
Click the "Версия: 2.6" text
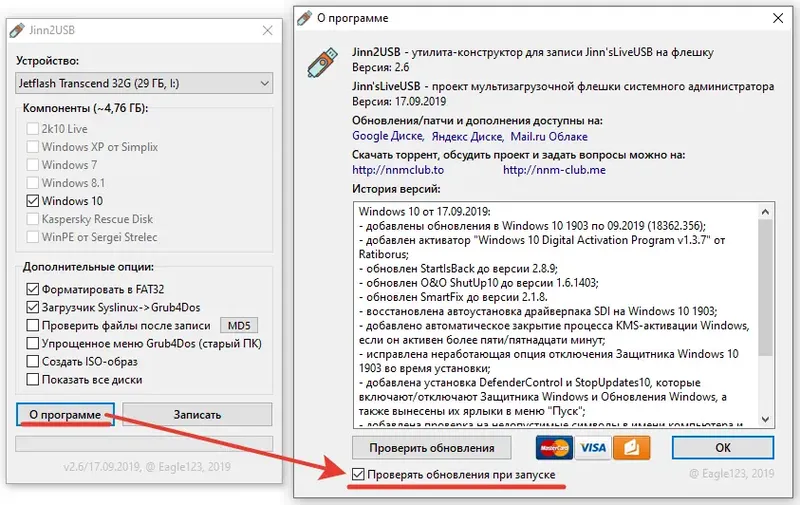click(381, 67)
